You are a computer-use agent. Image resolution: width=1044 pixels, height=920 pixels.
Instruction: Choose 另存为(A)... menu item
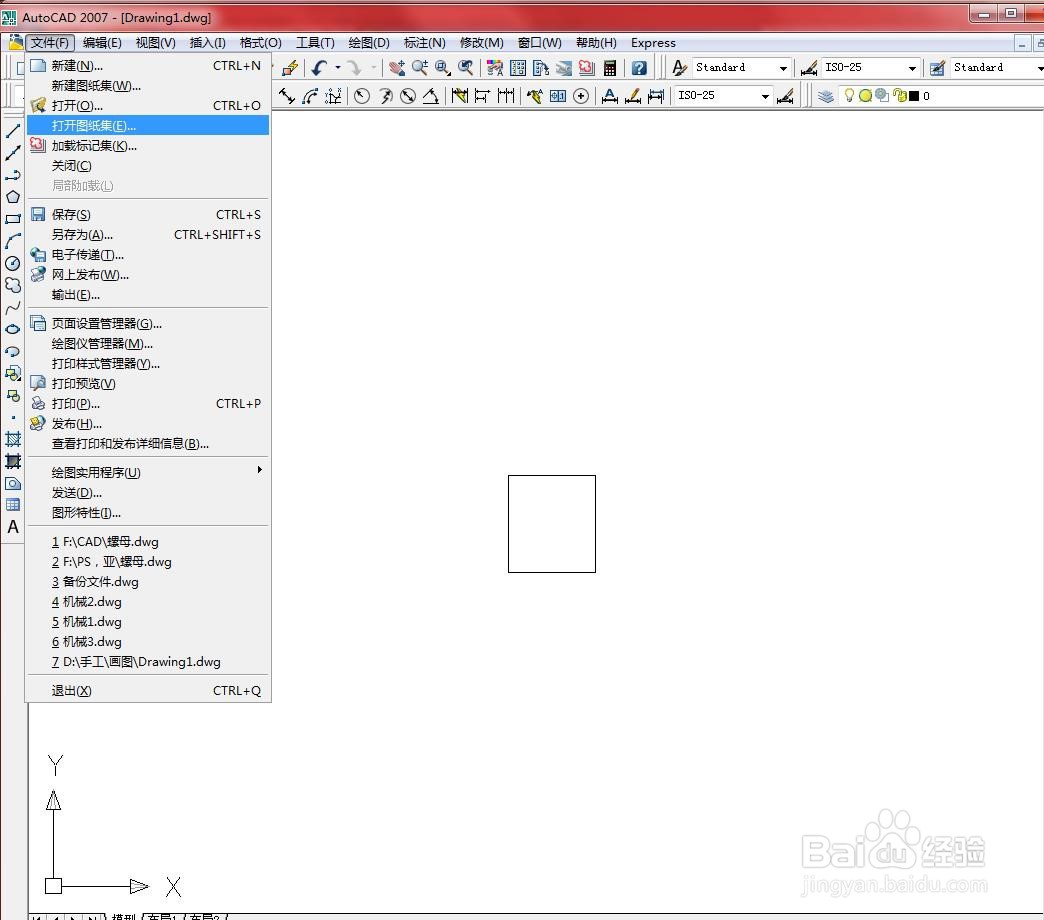click(148, 234)
